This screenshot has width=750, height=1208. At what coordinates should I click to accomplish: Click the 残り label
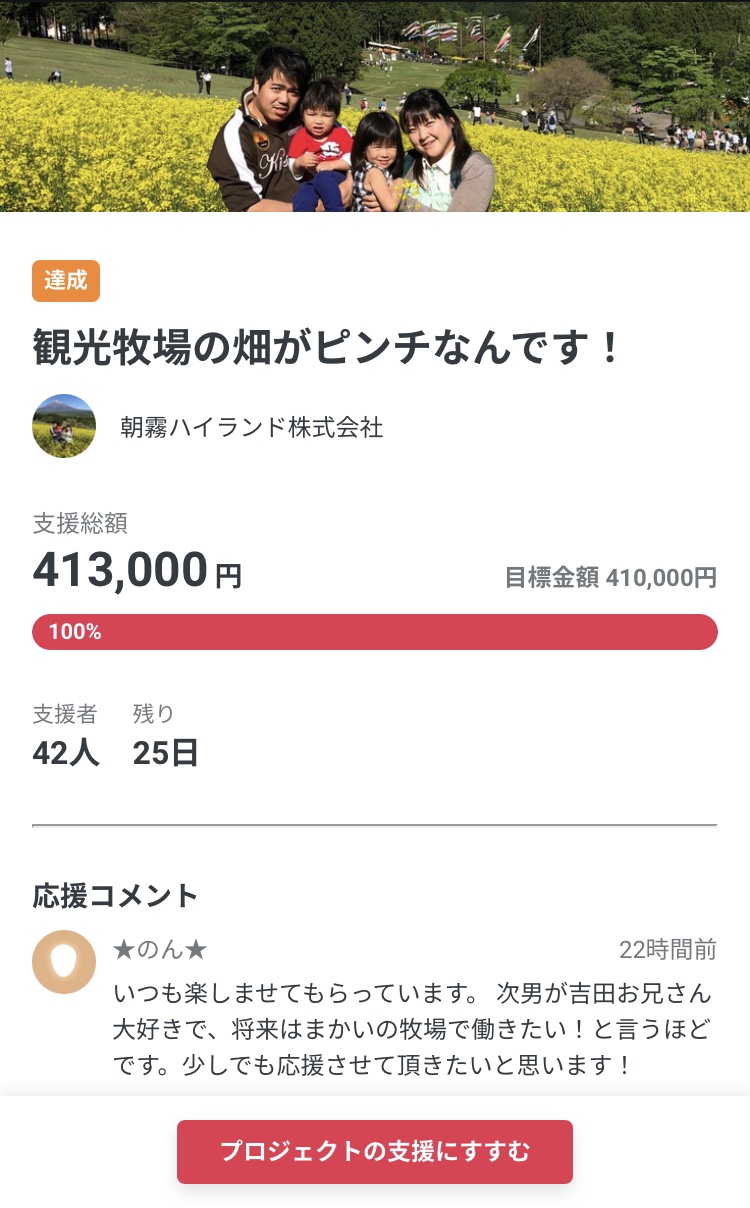[154, 714]
